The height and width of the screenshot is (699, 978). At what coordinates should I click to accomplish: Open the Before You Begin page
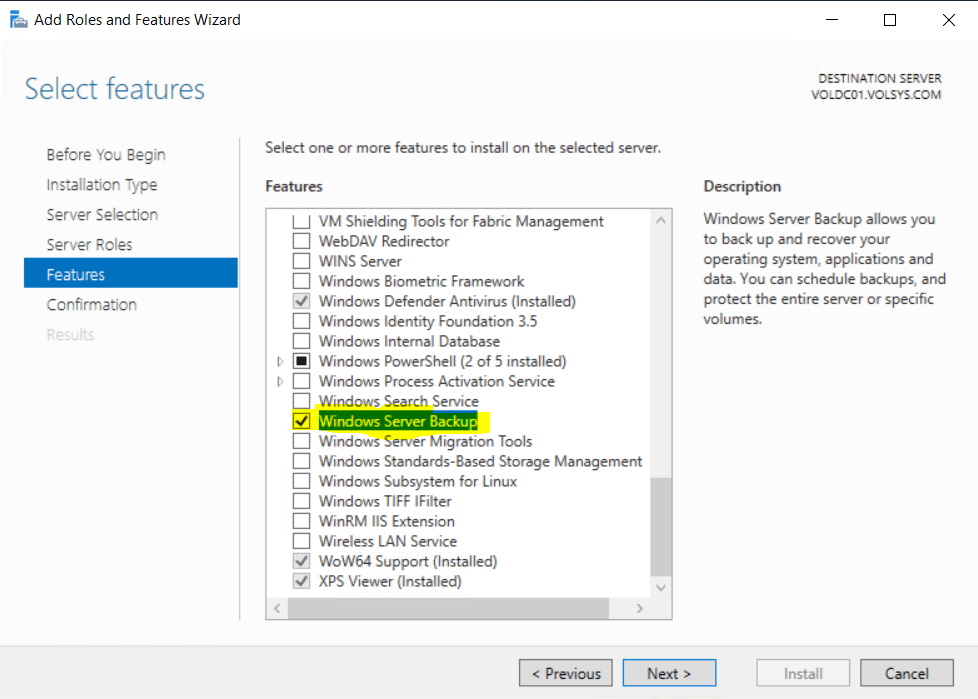tap(105, 155)
